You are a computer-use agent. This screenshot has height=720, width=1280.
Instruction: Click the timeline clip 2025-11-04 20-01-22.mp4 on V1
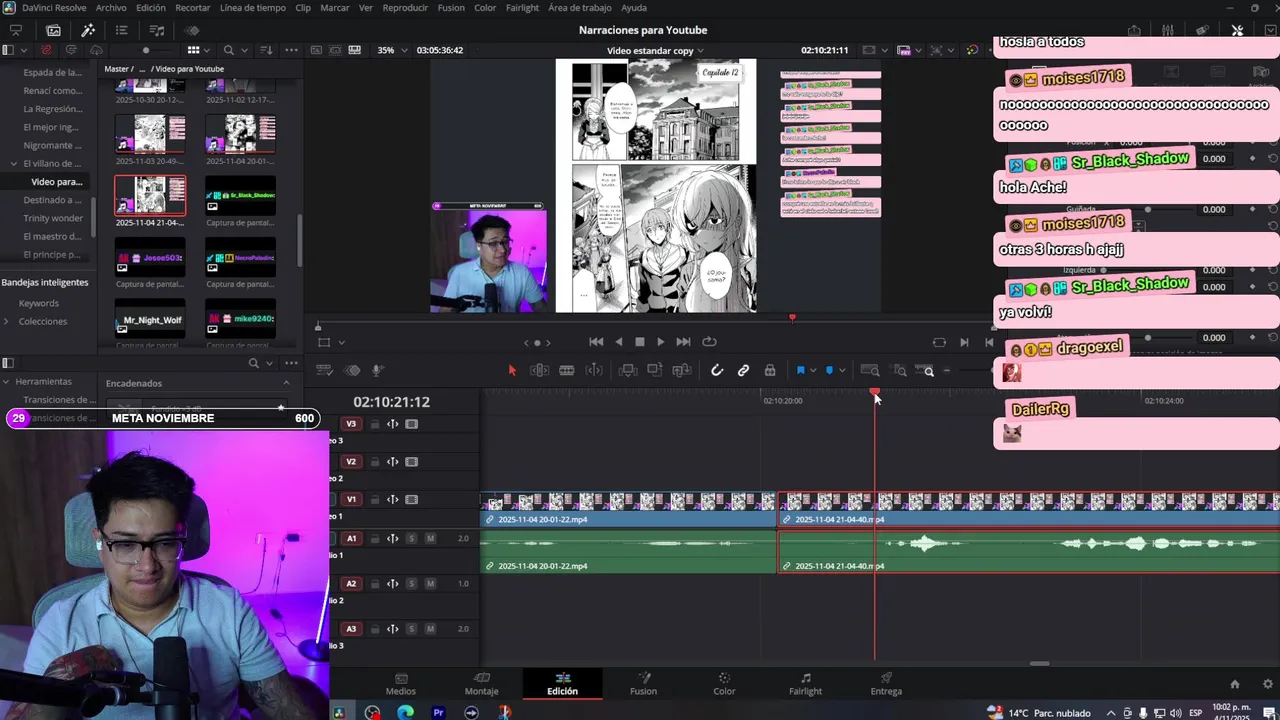[628, 508]
